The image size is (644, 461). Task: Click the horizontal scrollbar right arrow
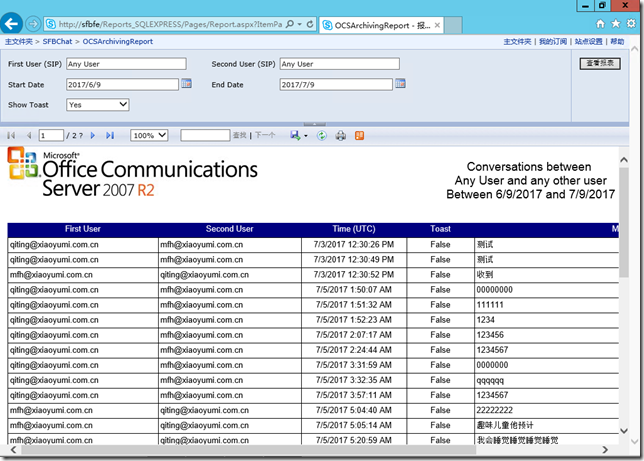(x=605, y=449)
